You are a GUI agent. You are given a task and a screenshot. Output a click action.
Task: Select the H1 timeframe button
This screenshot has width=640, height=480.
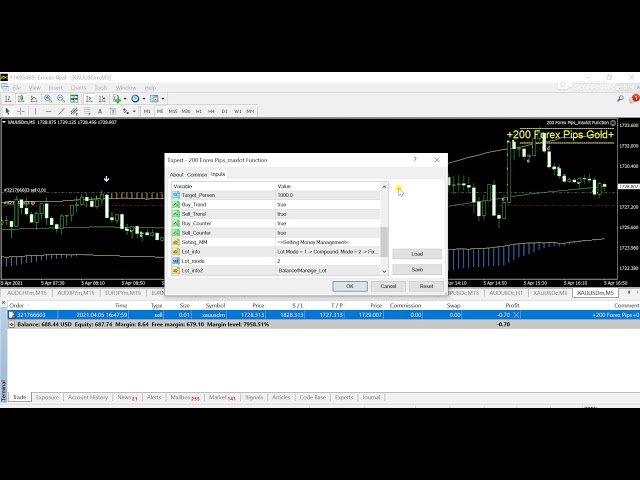click(x=199, y=111)
